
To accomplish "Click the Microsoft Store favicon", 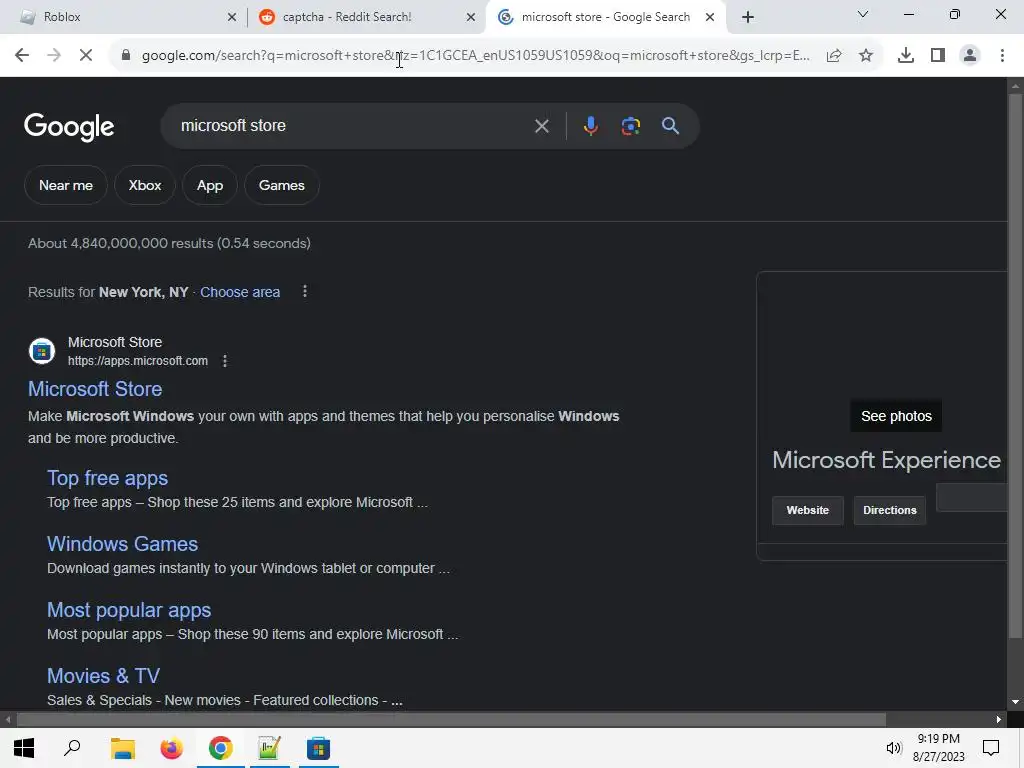I will (42, 351).
